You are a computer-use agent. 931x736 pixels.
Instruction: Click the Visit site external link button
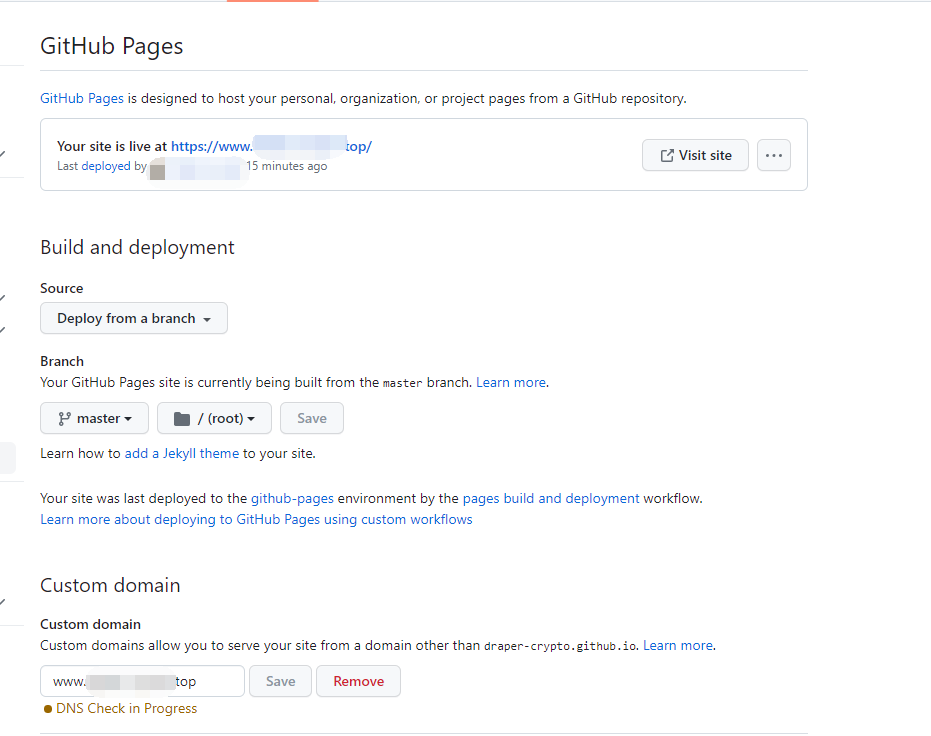[695, 155]
